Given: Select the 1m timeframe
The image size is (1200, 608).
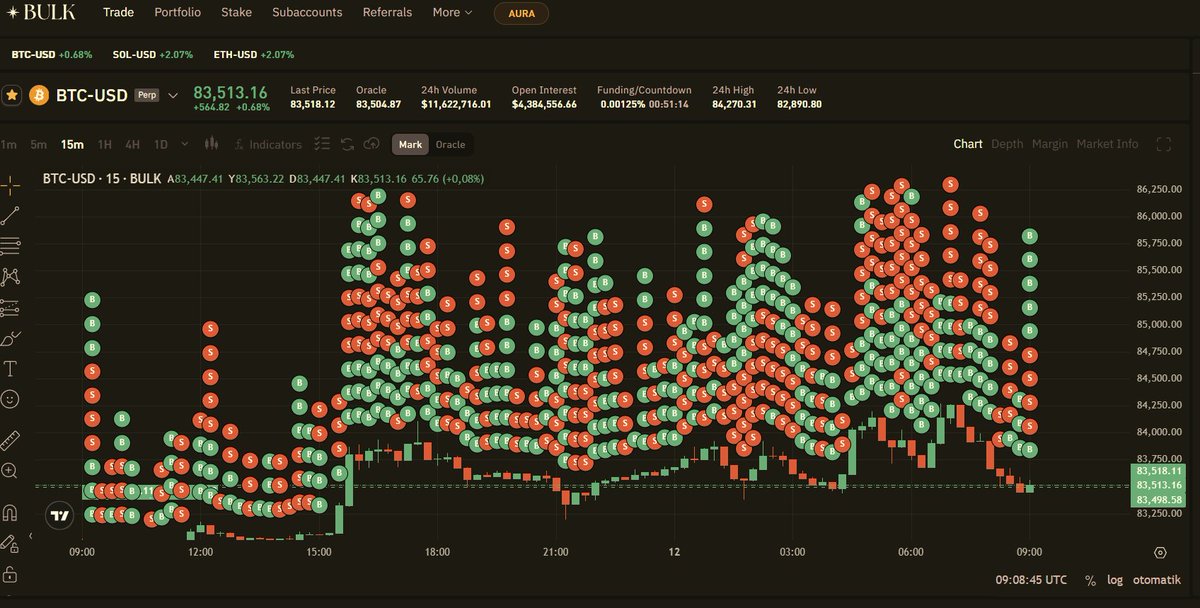Looking at the screenshot, I should (x=8, y=145).
